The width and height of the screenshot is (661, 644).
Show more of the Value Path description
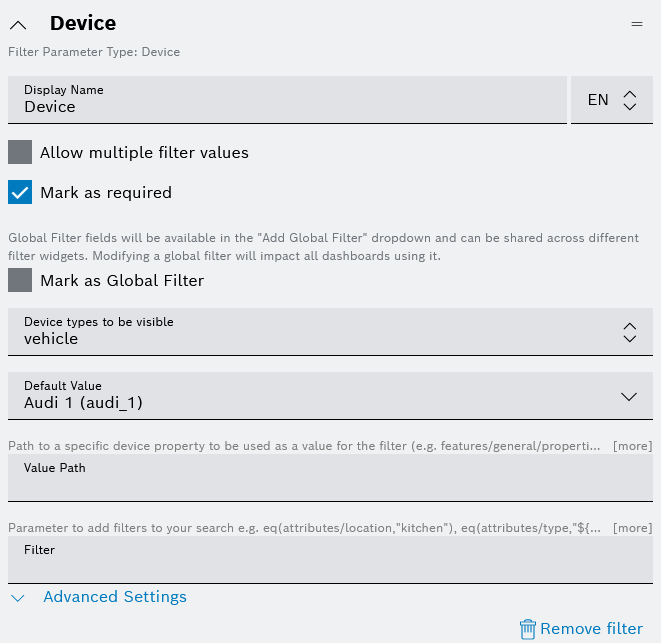click(632, 446)
